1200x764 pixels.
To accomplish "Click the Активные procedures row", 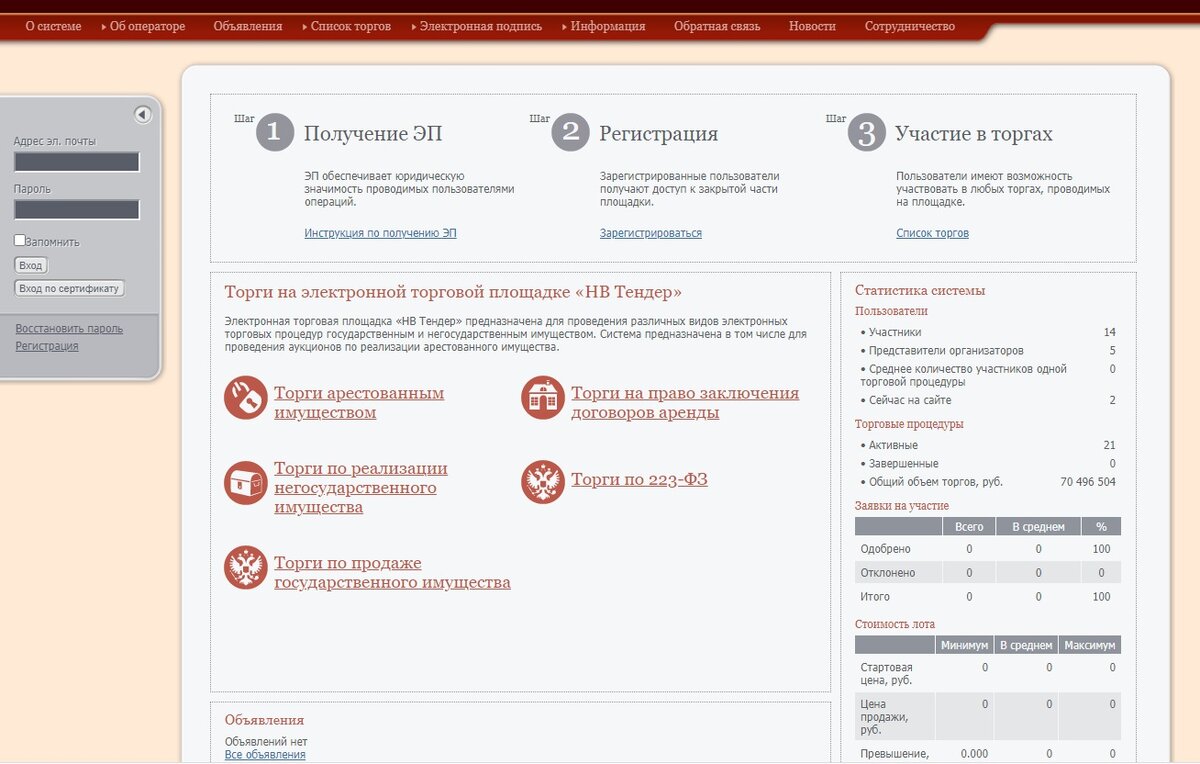I will [x=988, y=445].
